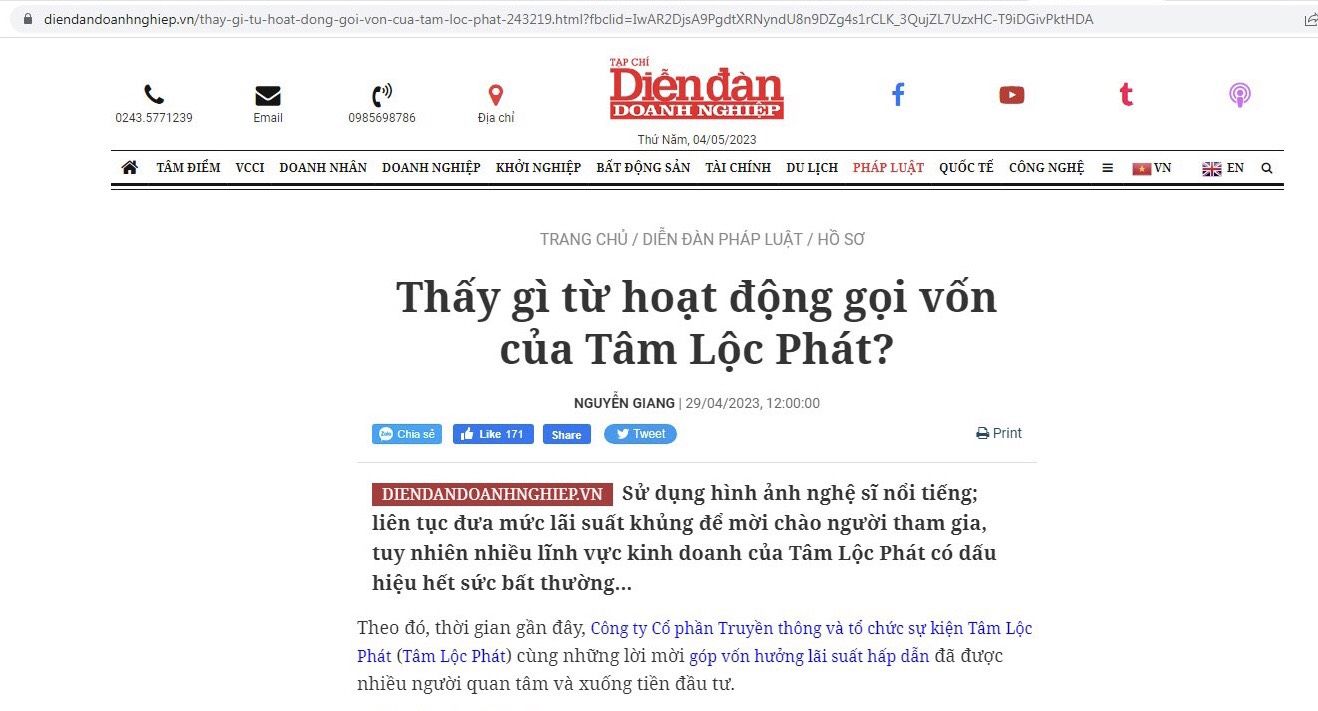Open the BẤT ĐỘNG SẢN section
Screen dimensions: 1318x711
pyautogui.click(x=643, y=168)
